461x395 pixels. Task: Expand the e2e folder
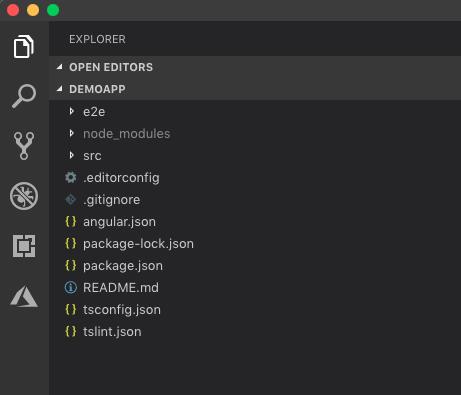255,111
